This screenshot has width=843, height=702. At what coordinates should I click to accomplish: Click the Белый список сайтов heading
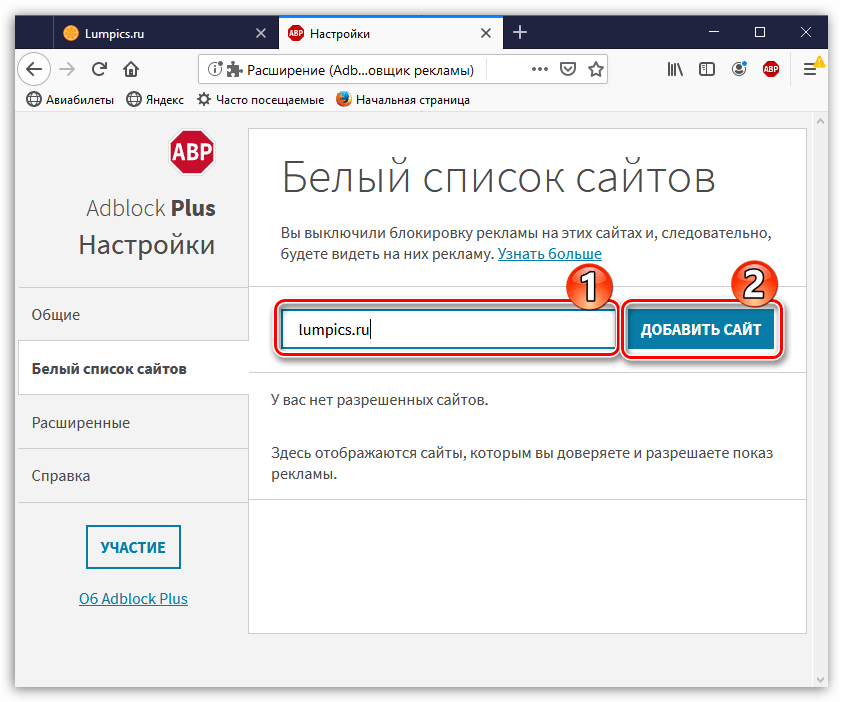(498, 177)
